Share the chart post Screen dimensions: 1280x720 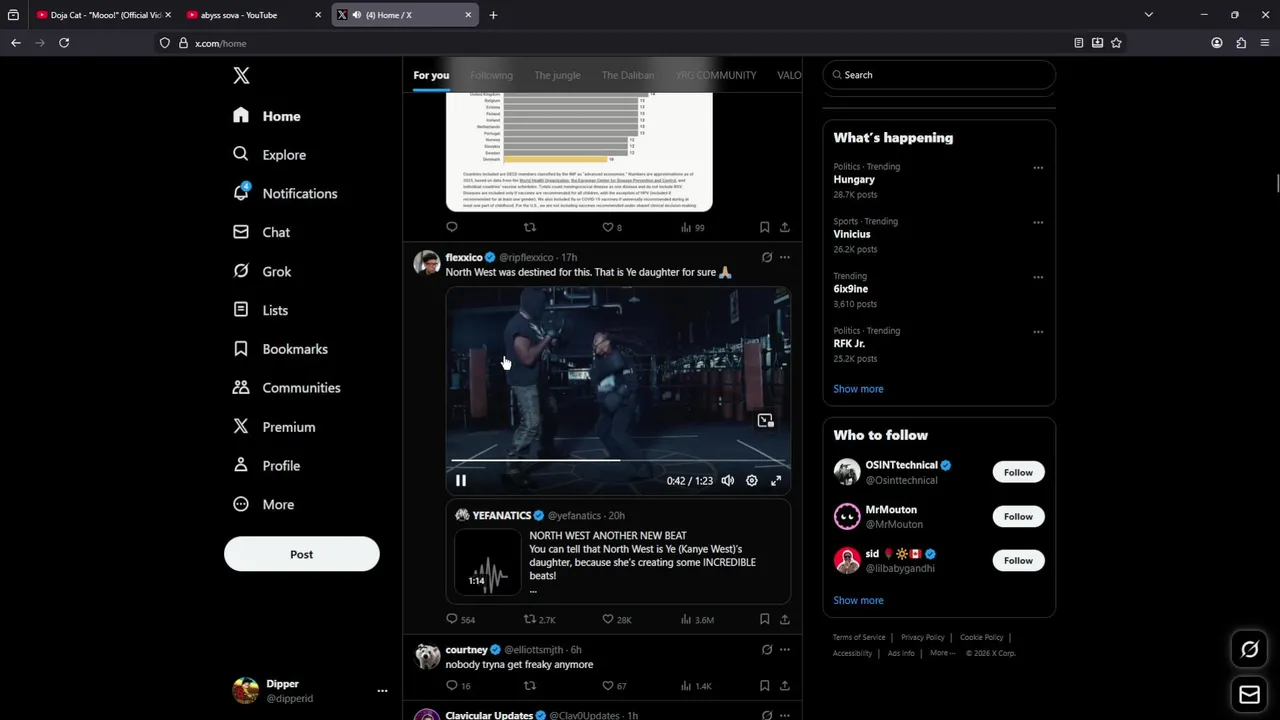[784, 228]
